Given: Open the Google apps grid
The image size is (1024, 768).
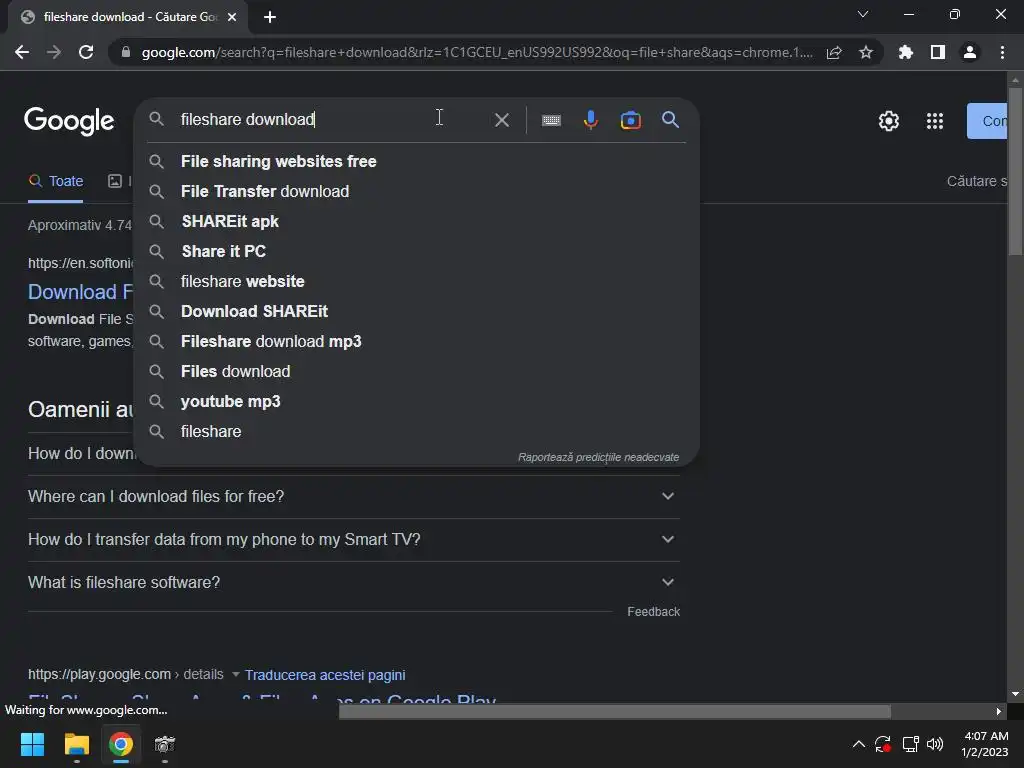Looking at the screenshot, I should (935, 121).
